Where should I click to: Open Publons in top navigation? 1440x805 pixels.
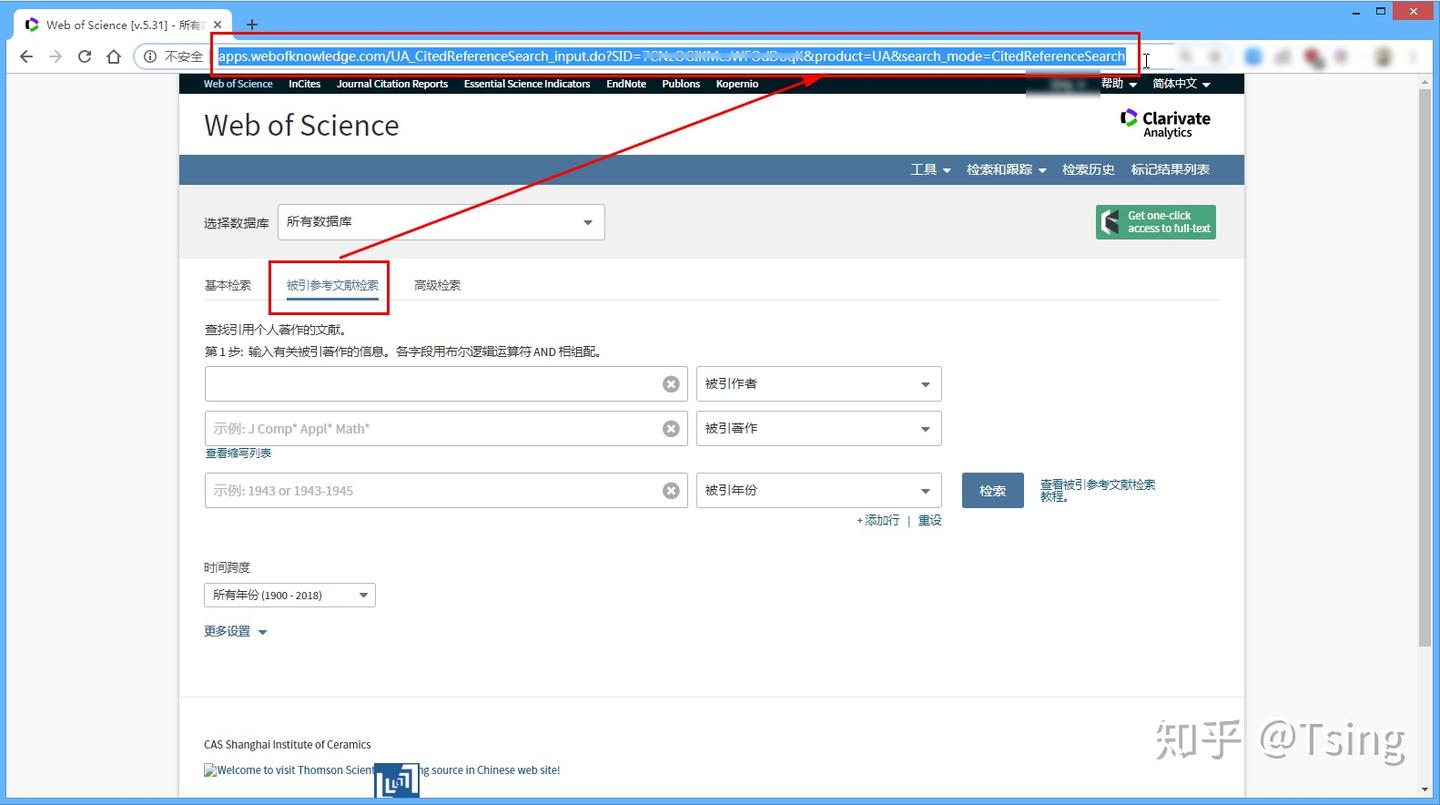tap(681, 84)
